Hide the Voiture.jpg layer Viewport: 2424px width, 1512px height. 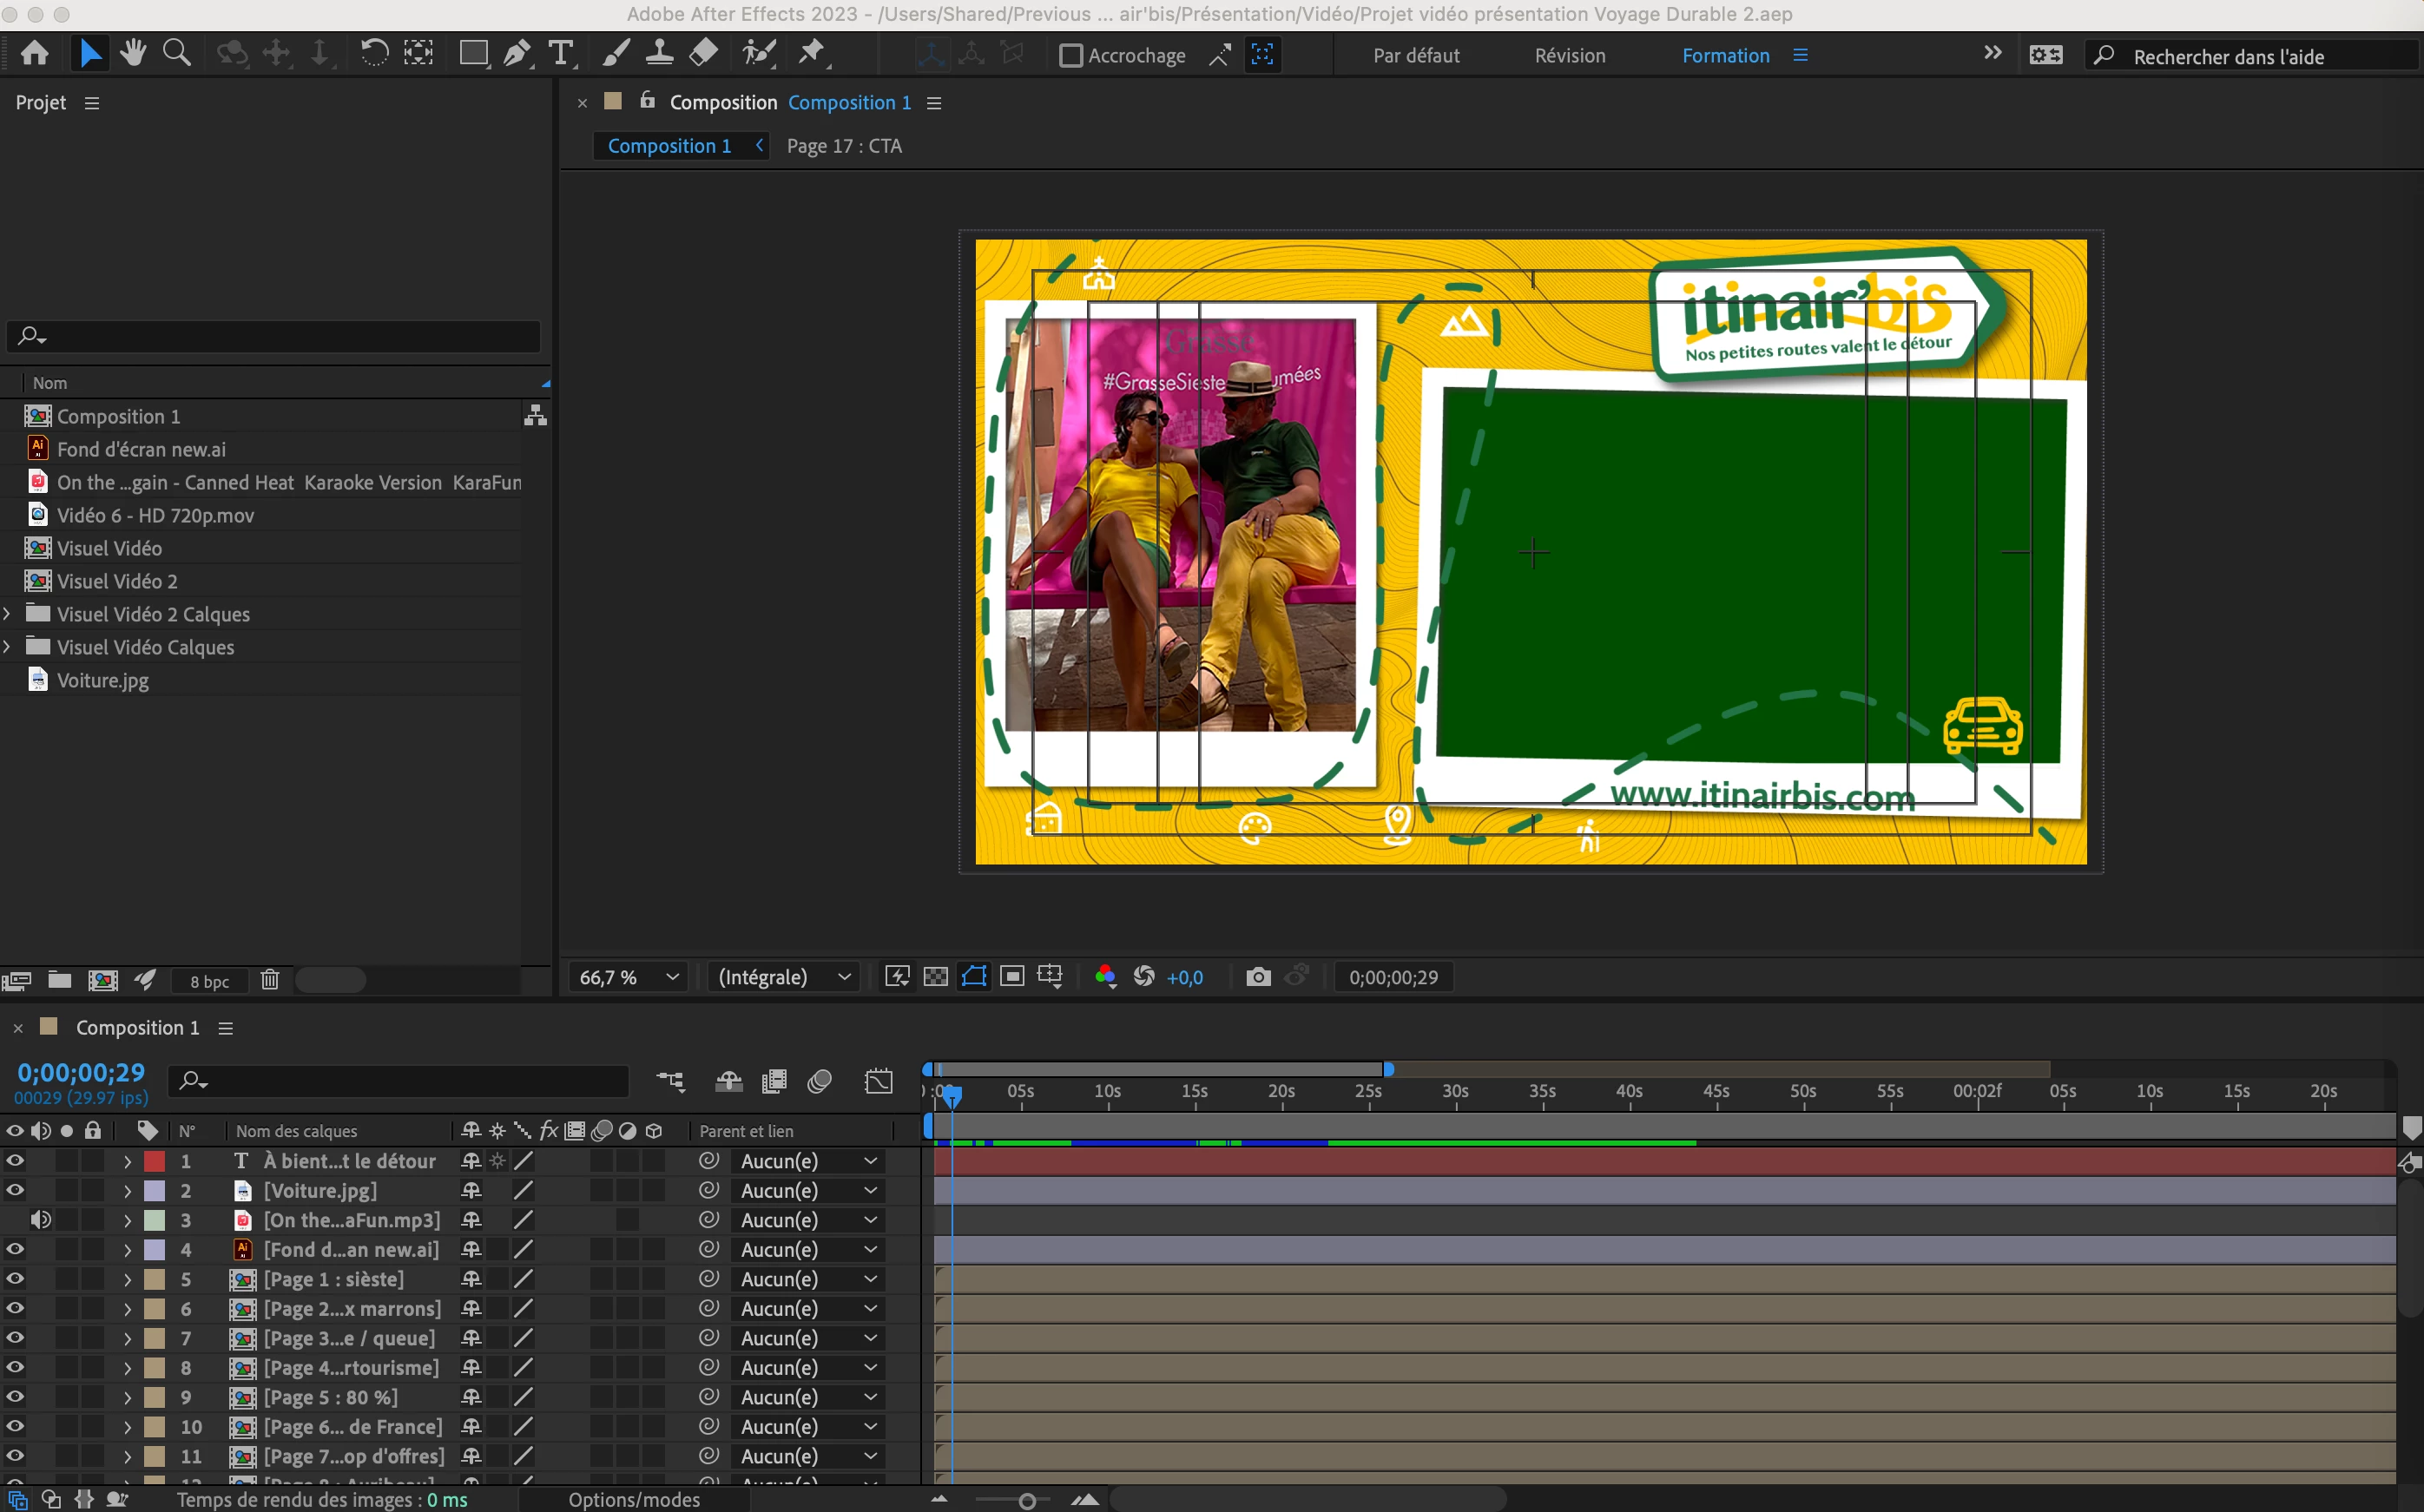tap(15, 1190)
